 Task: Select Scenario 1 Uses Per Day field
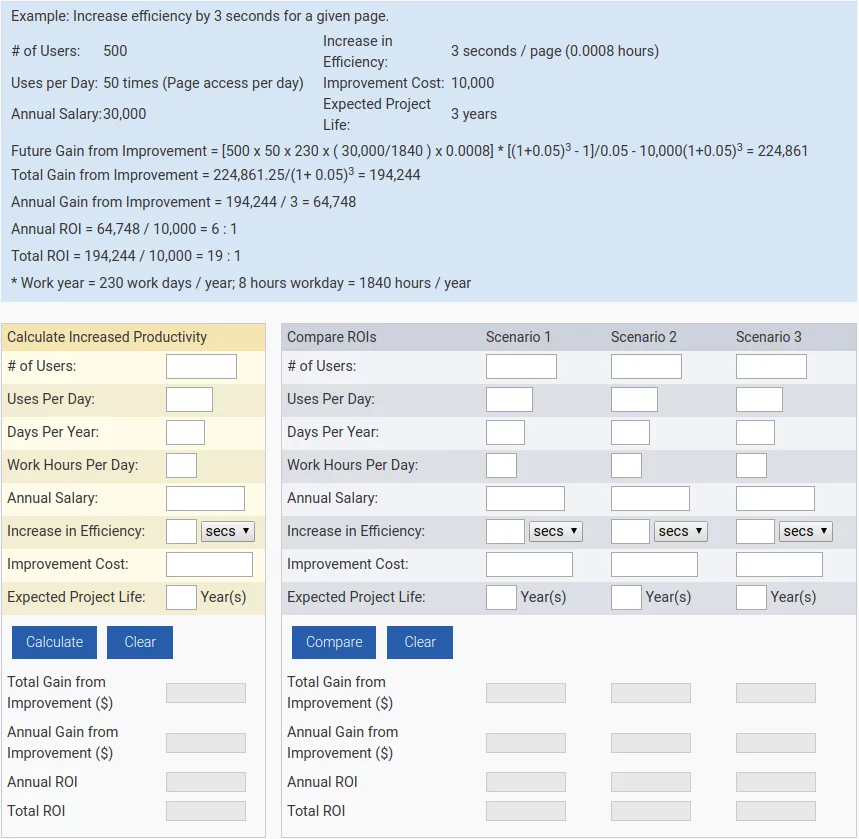(509, 399)
